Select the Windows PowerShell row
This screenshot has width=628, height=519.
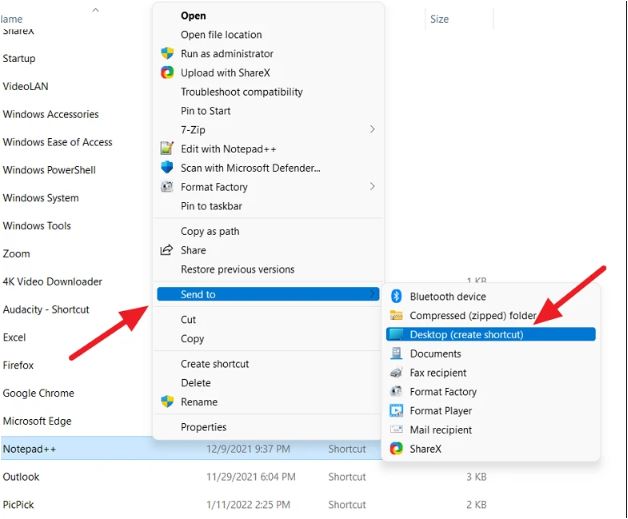coord(49,170)
